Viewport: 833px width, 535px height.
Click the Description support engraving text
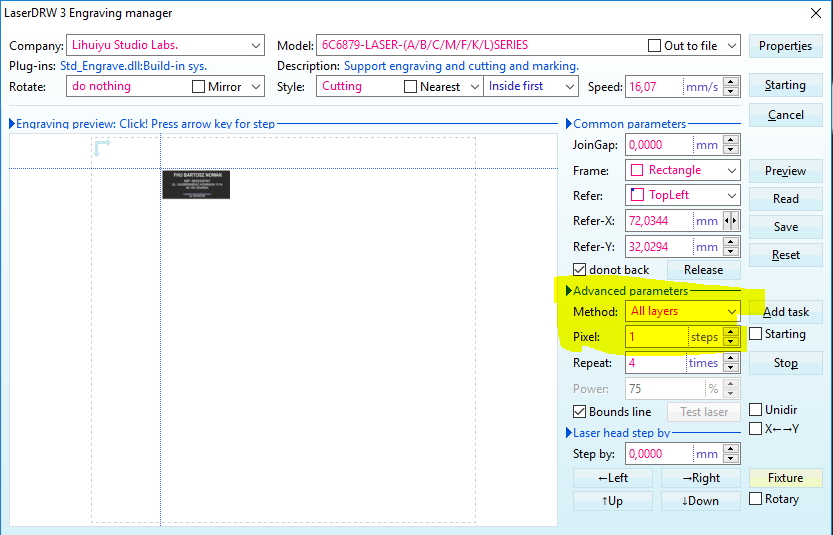click(x=461, y=66)
